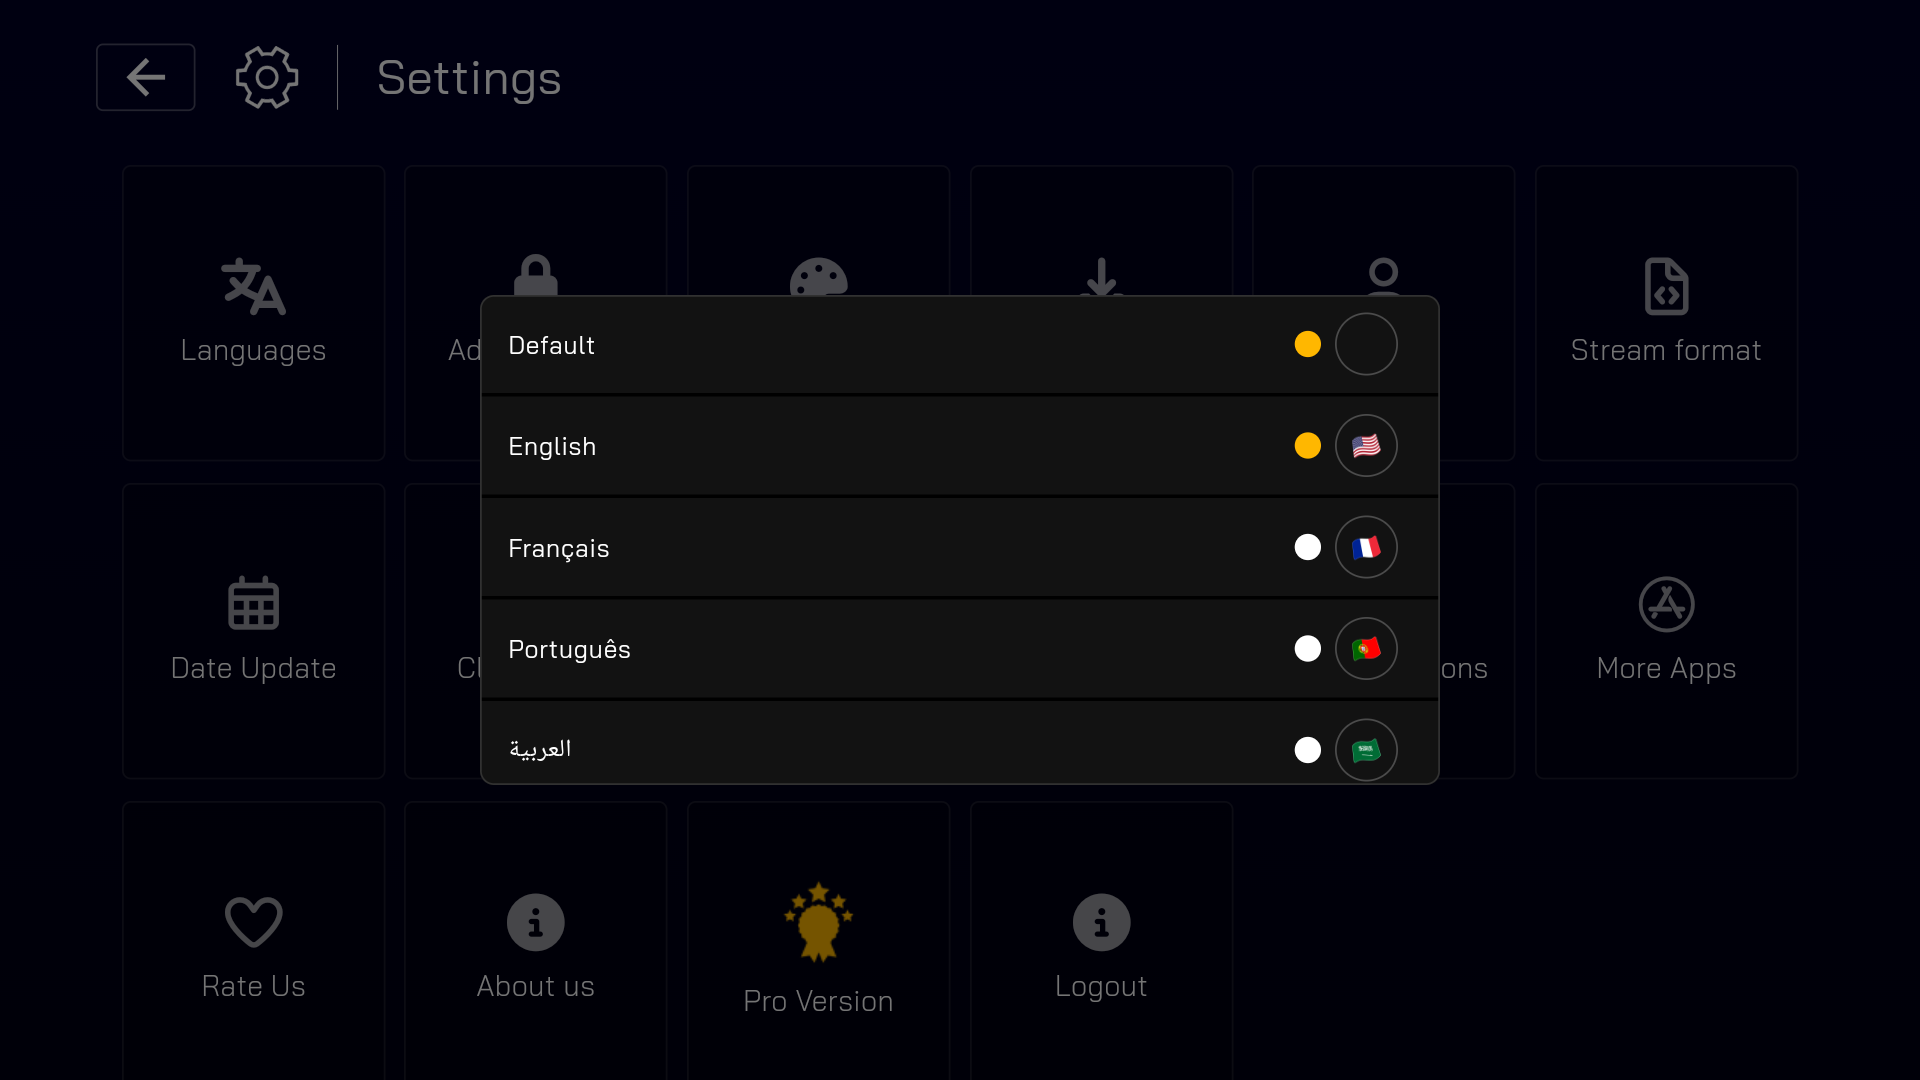This screenshot has width=1920, height=1080.
Task: Select the Arabic radio button
Action: 1308,750
